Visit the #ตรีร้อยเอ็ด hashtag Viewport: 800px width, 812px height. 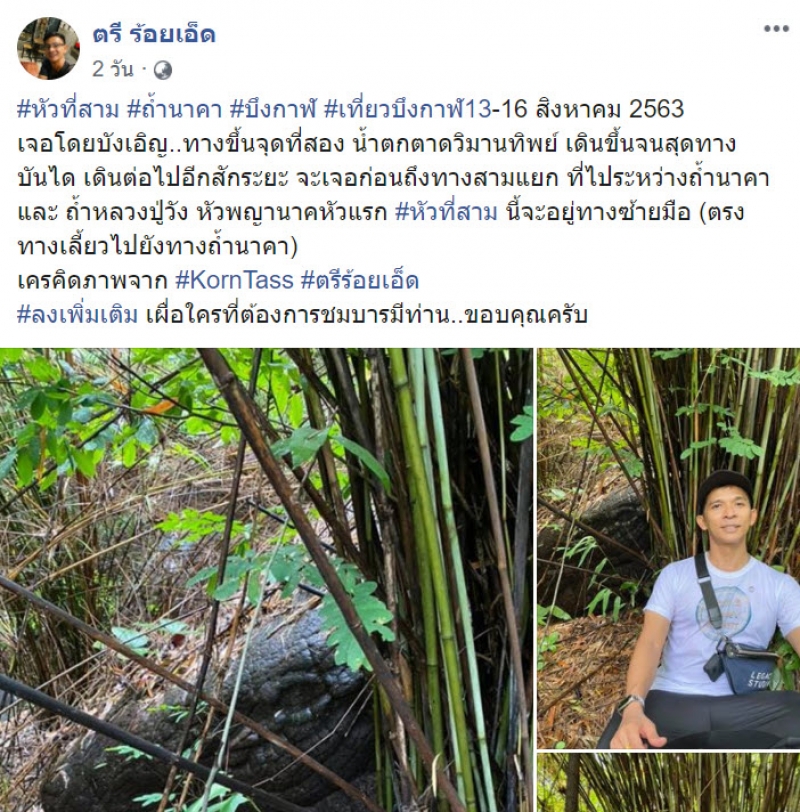click(x=360, y=281)
